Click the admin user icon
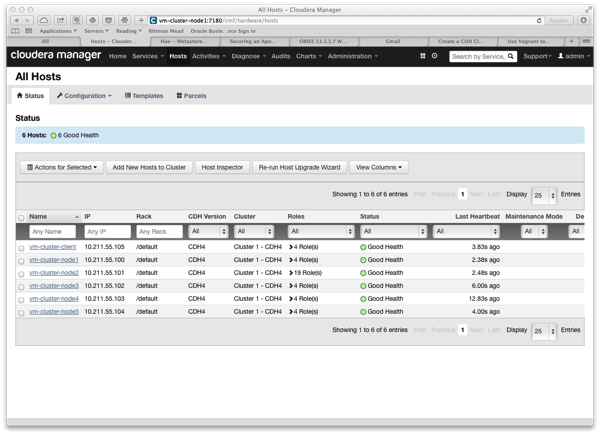Viewport: 600px width, 435px height. coord(561,56)
